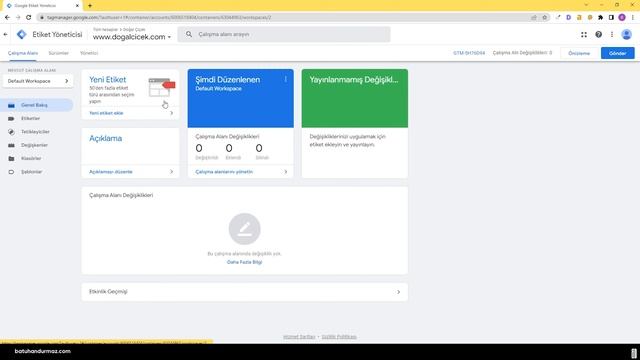Select the Google Etiket Yöneticisi browser tab

point(41,6)
